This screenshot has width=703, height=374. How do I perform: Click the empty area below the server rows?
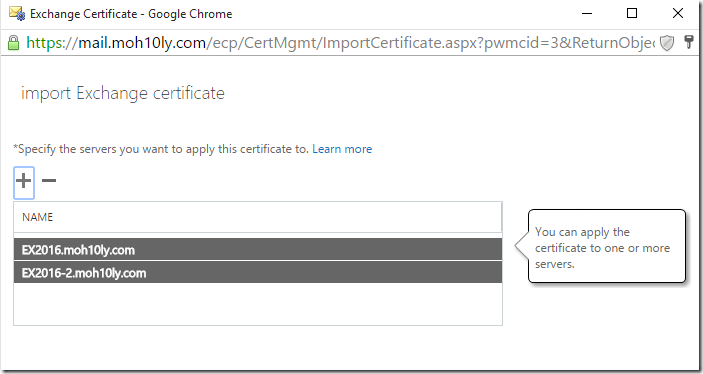click(258, 304)
